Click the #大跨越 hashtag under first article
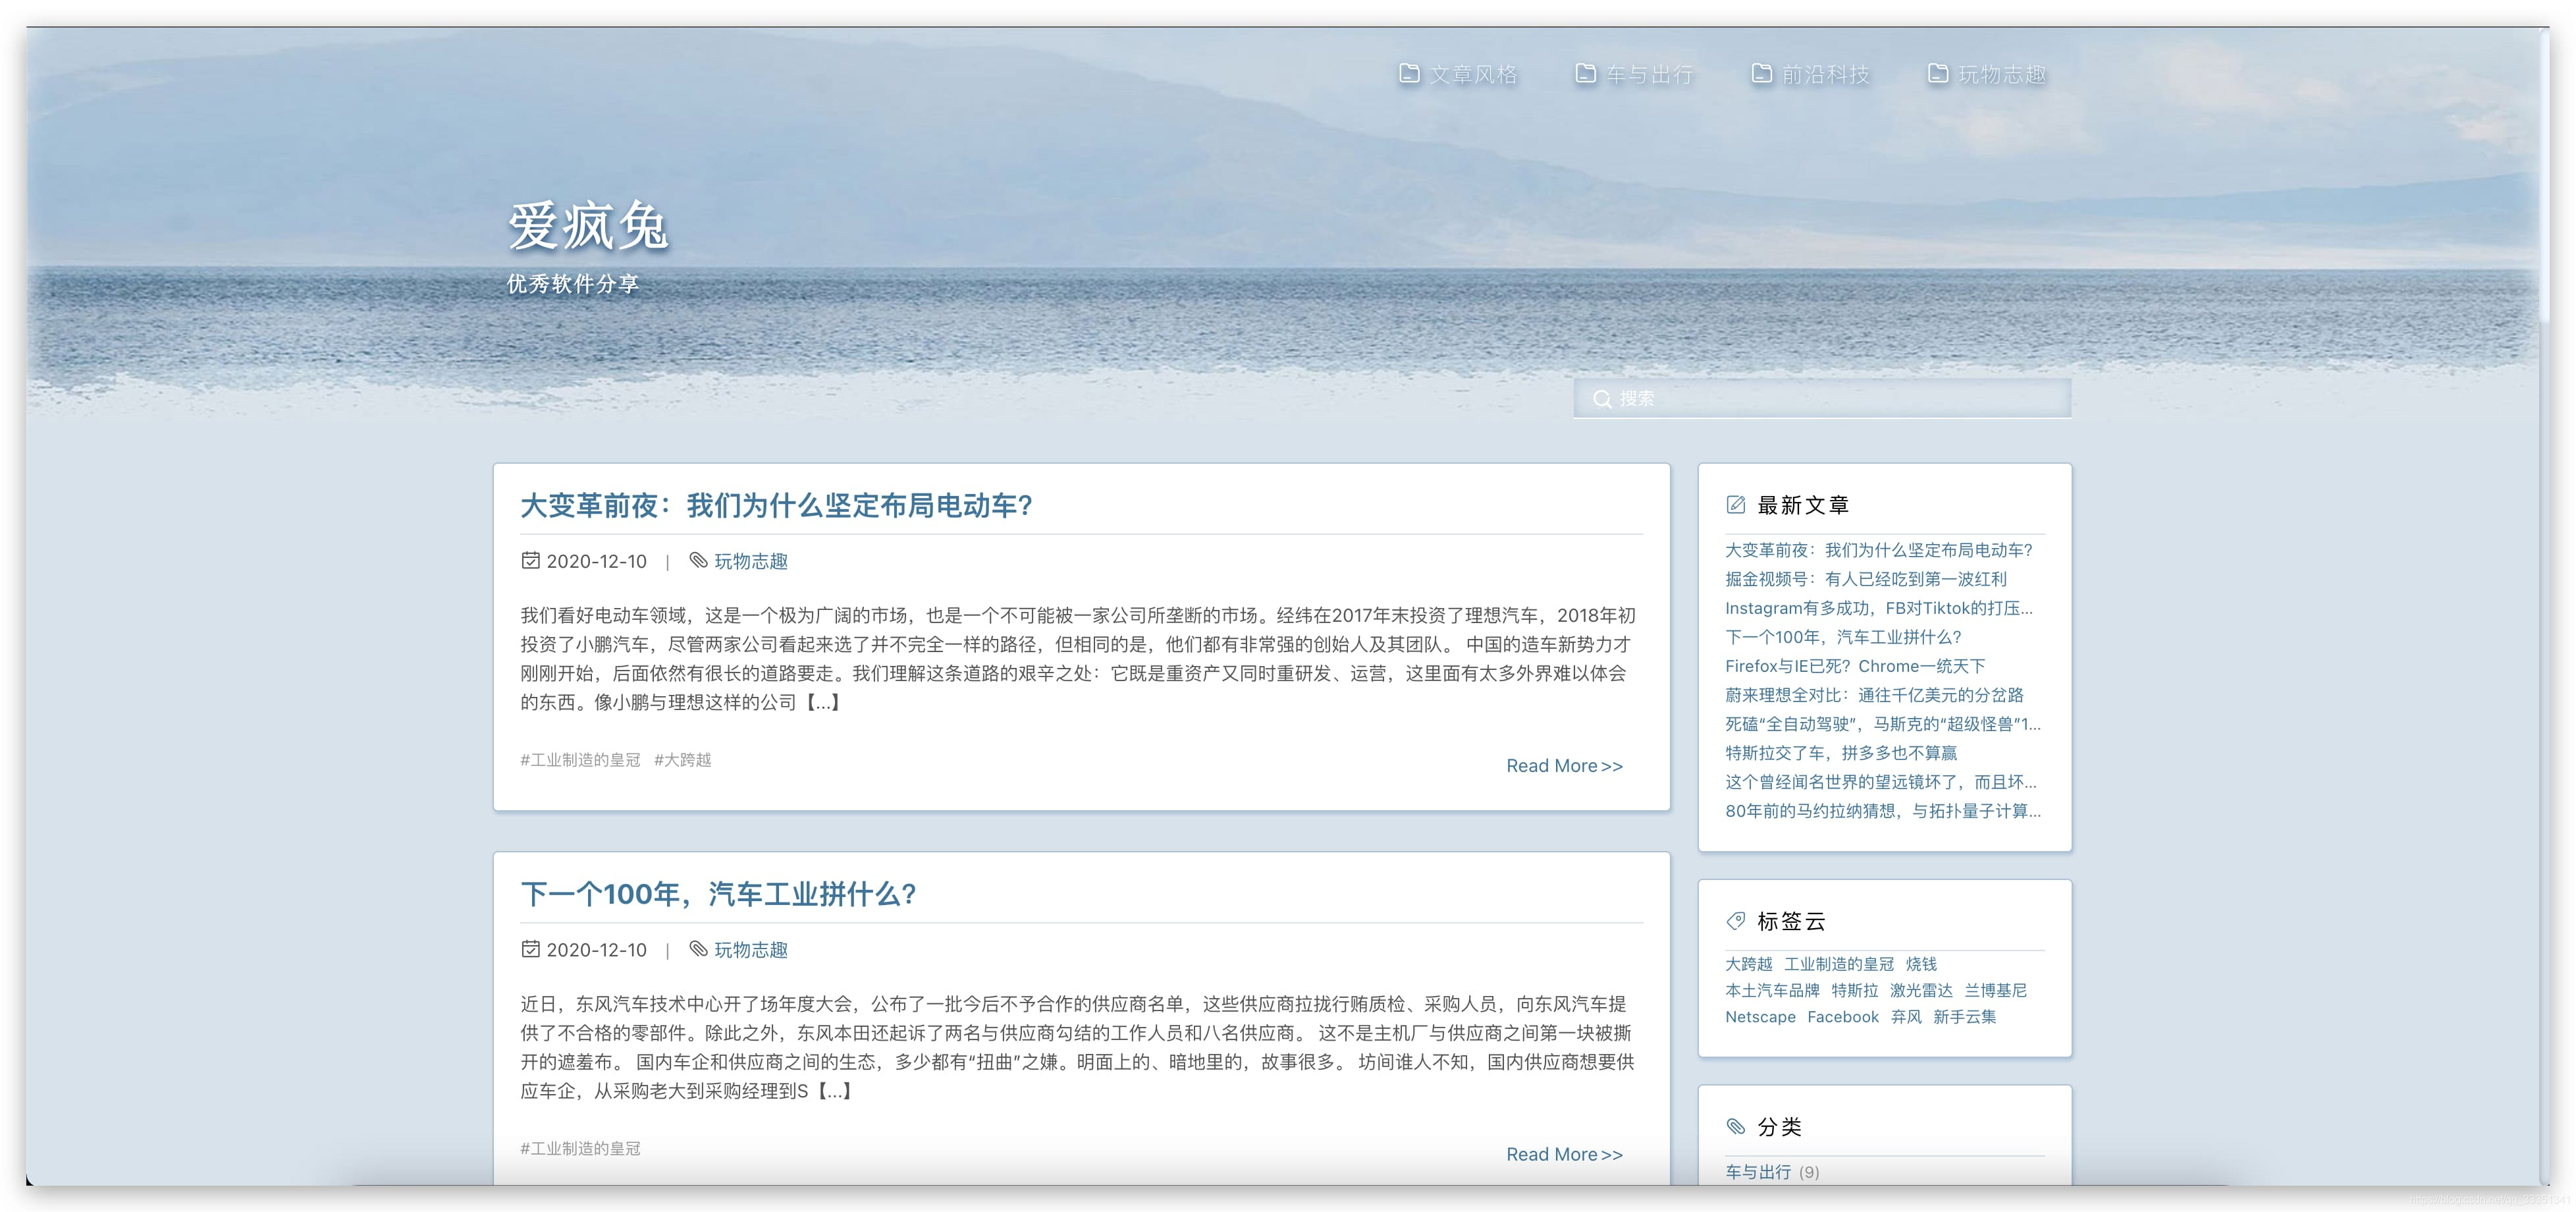 click(x=682, y=760)
